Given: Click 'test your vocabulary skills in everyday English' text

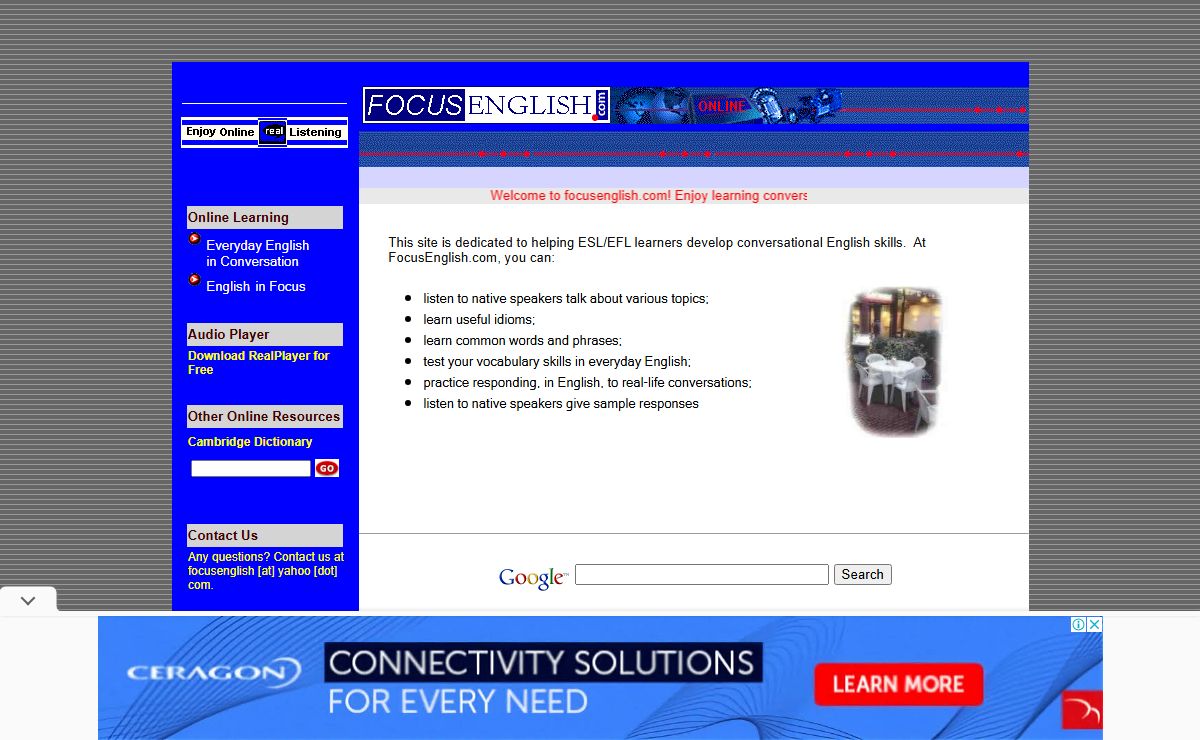Looking at the screenshot, I should (557, 361).
